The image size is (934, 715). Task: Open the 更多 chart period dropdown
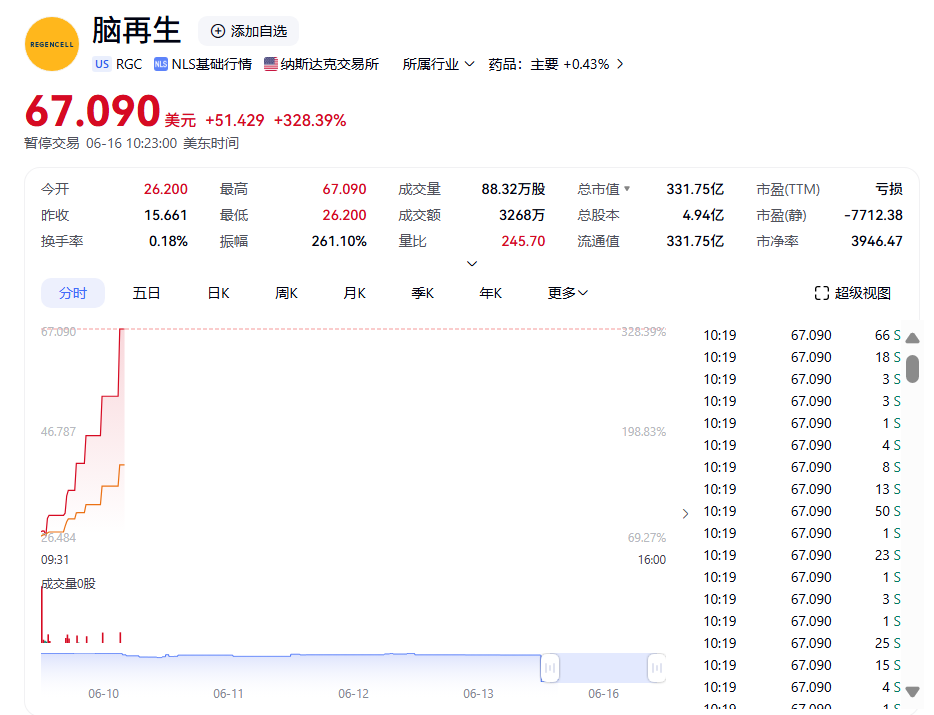[568, 293]
